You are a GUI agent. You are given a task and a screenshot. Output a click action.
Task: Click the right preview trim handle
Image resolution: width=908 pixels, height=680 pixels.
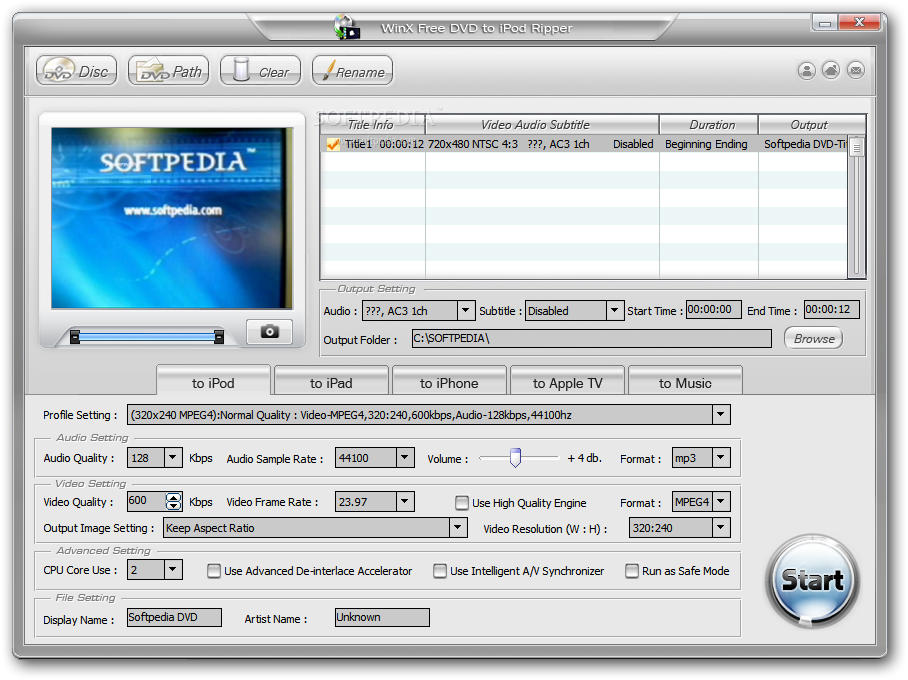coord(219,337)
